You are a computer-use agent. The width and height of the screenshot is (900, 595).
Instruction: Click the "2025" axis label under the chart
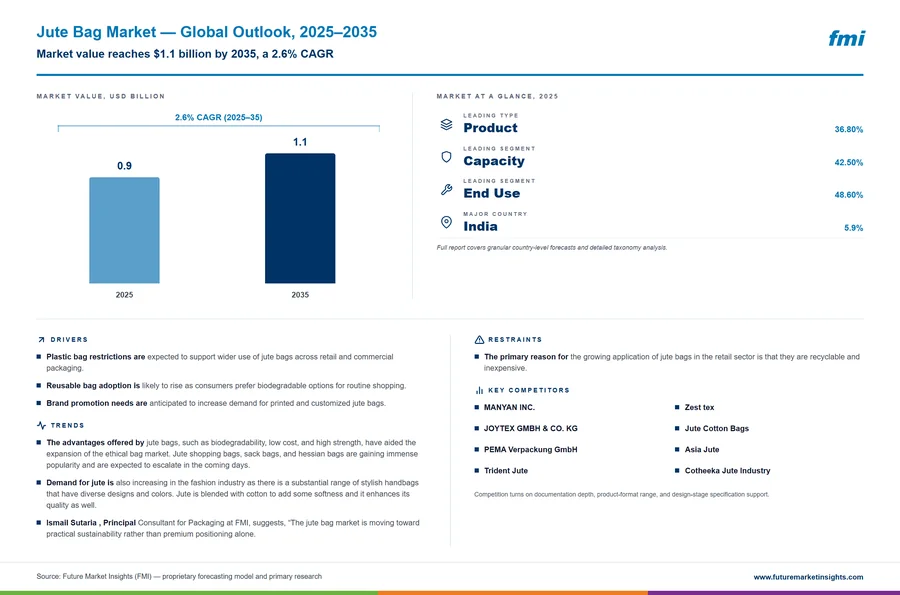tap(125, 295)
